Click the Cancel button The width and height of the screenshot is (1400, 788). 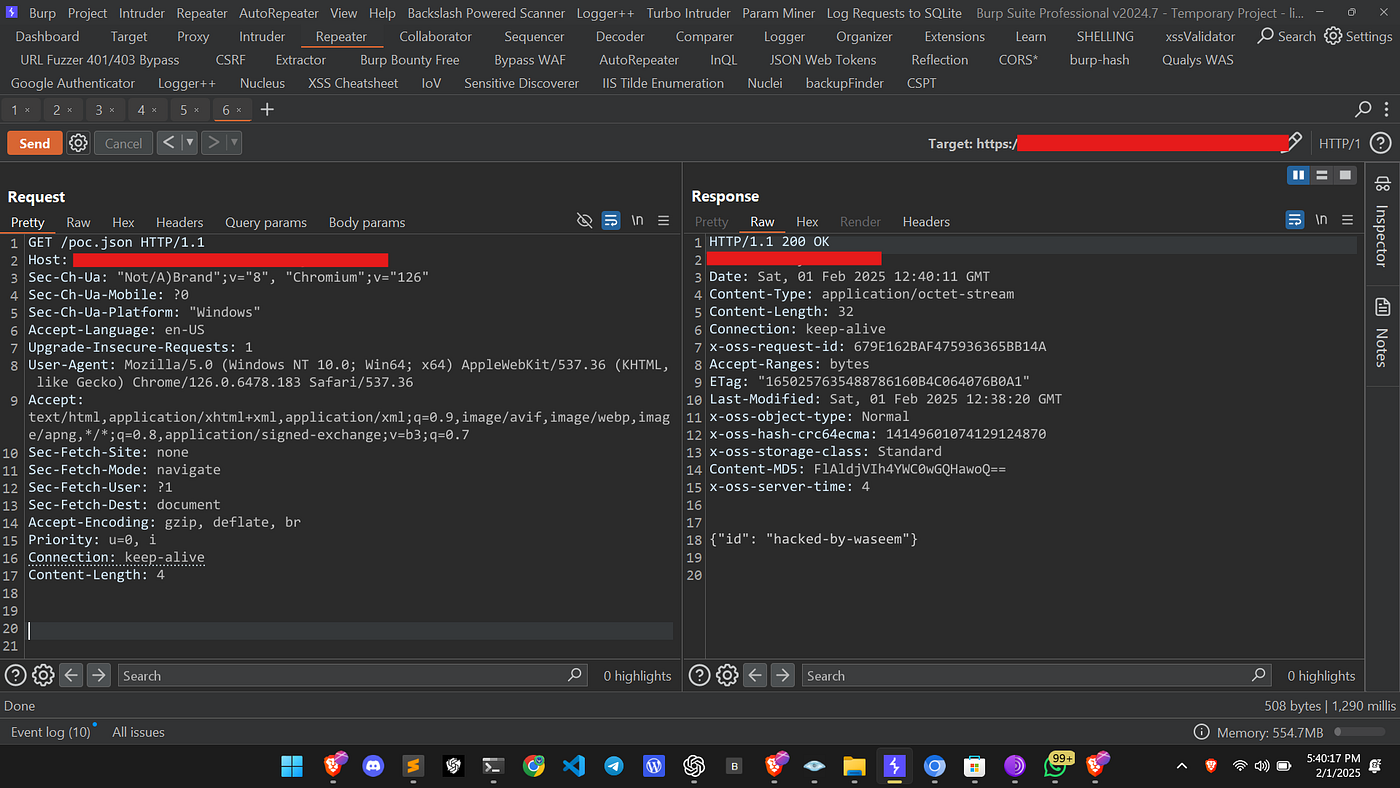124,143
